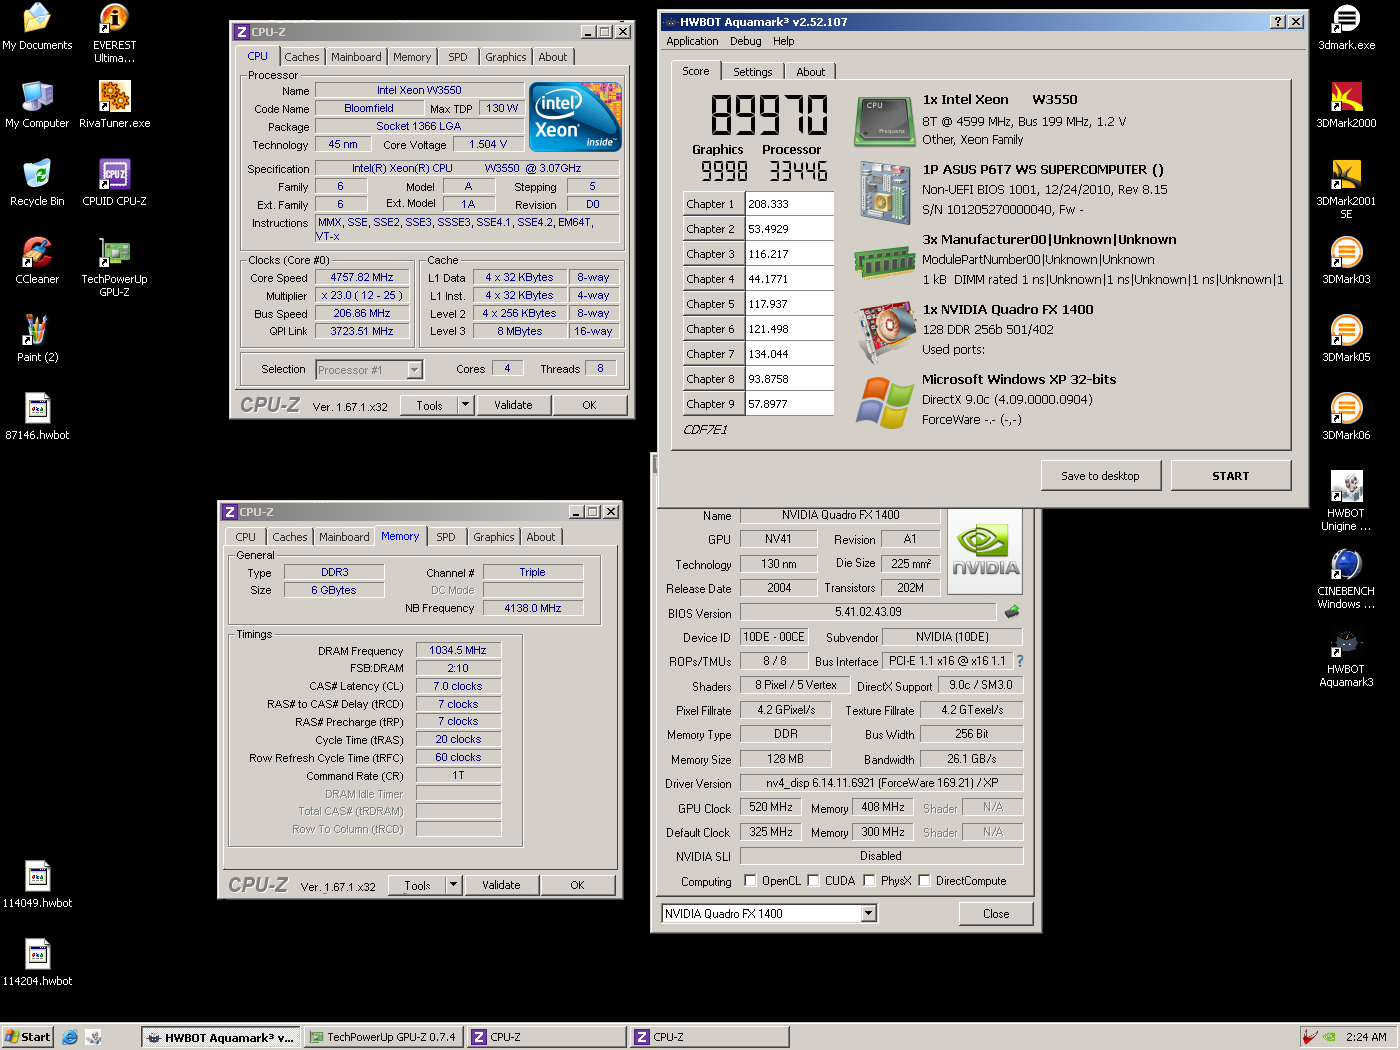
Task: Toggle DirectCompute checkbox in GPU-Z
Action: (x=925, y=881)
